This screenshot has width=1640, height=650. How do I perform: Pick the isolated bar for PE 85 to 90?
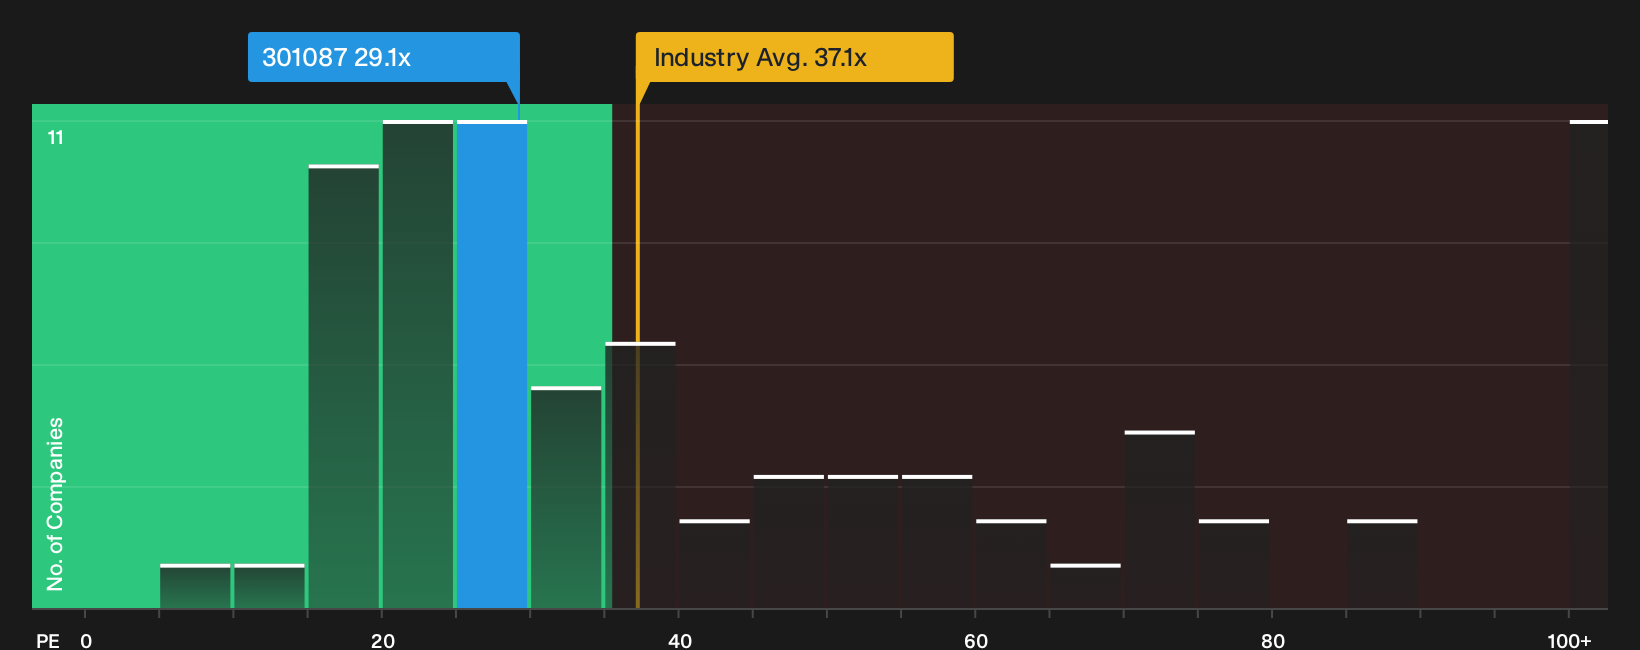(1382, 564)
